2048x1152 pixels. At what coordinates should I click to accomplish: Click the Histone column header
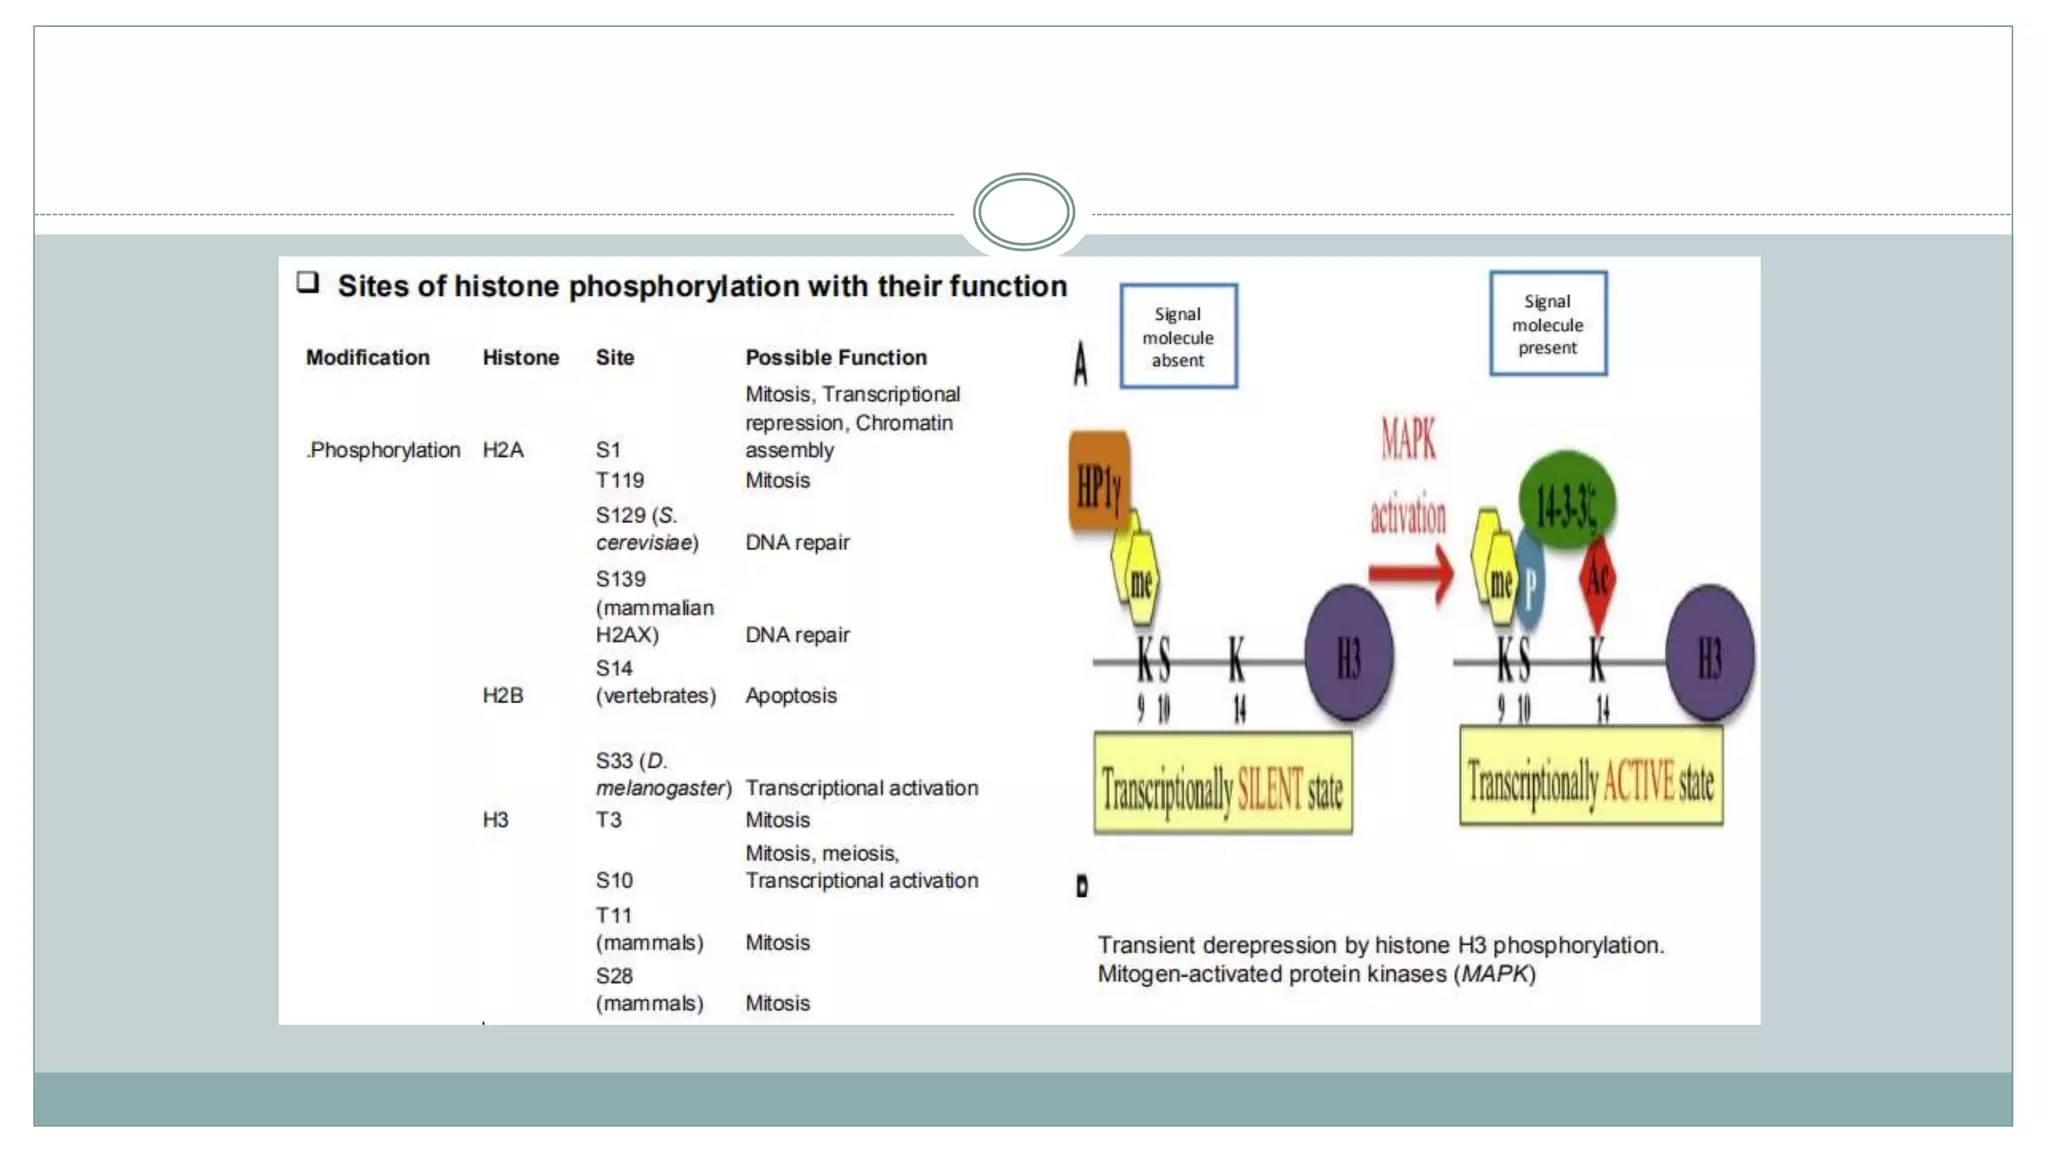tap(520, 357)
